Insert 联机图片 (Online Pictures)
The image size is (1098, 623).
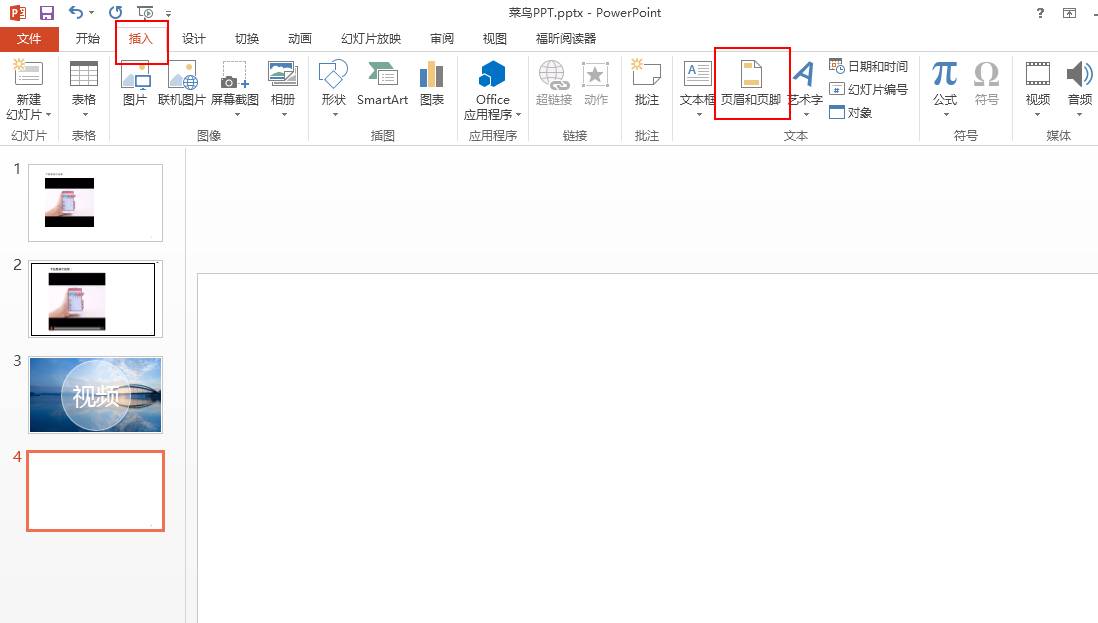(181, 84)
